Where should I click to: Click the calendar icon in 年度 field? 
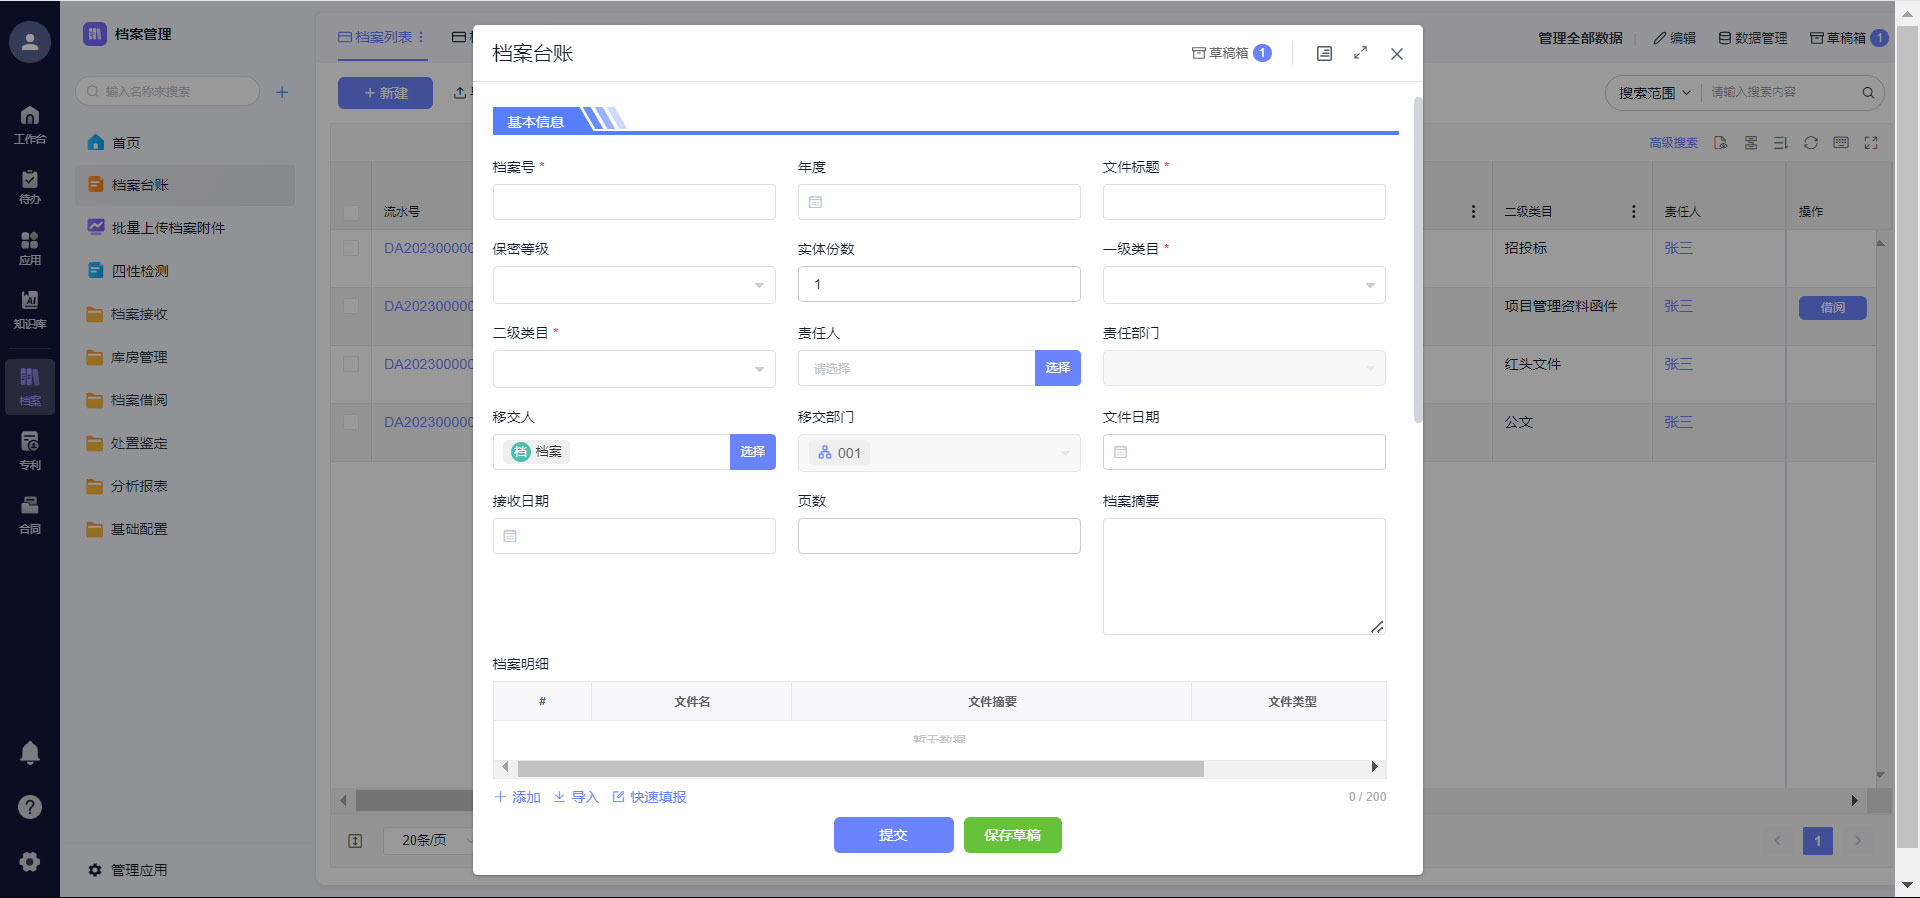(x=815, y=202)
